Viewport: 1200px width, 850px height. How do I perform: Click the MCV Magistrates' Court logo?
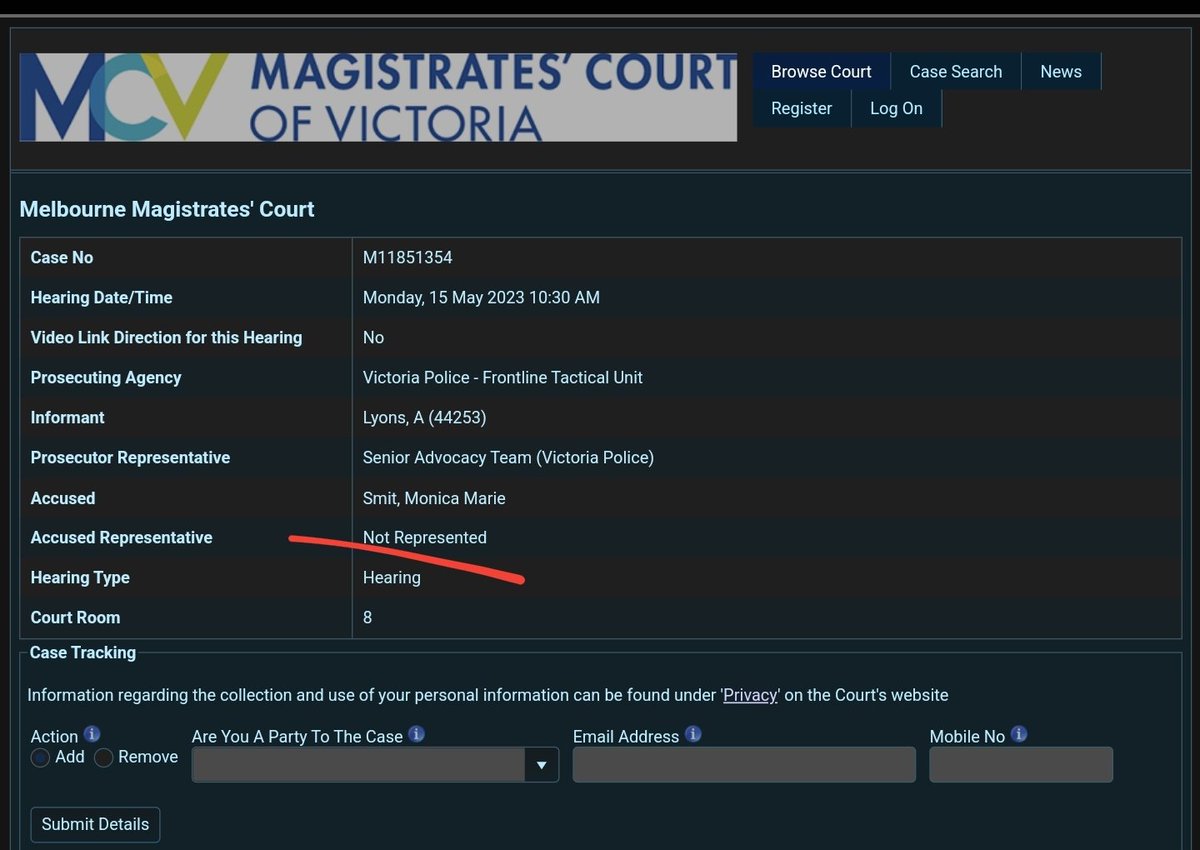[x=378, y=97]
